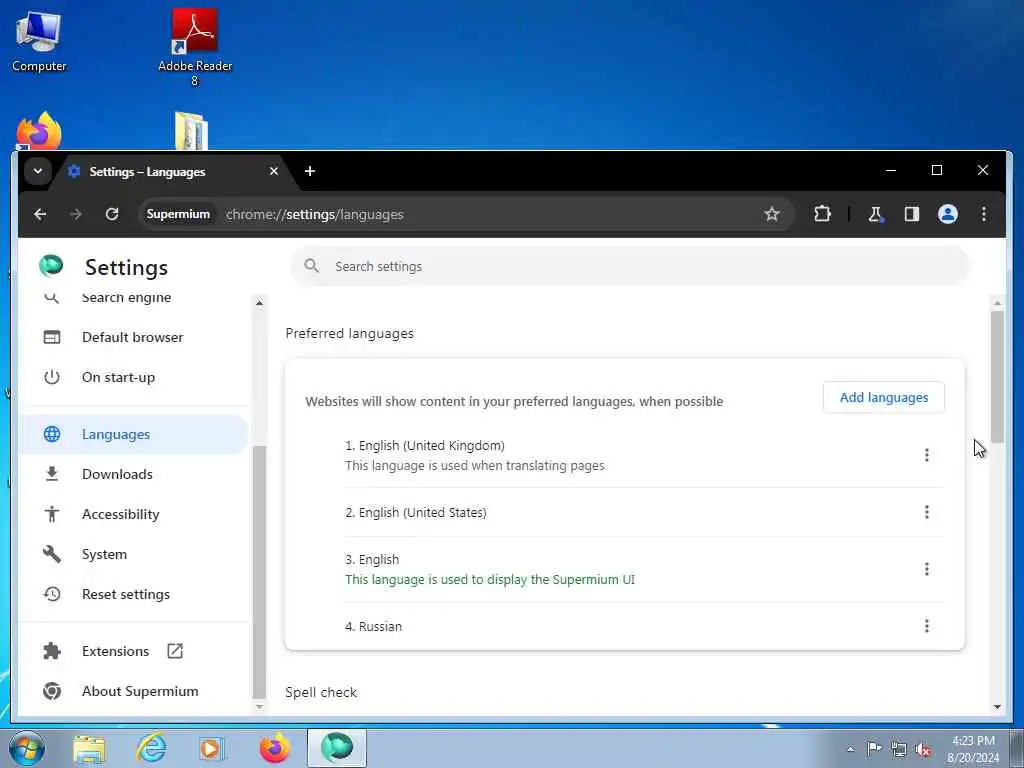Open Reset settings section
This screenshot has height=768, width=1024.
tap(133, 594)
